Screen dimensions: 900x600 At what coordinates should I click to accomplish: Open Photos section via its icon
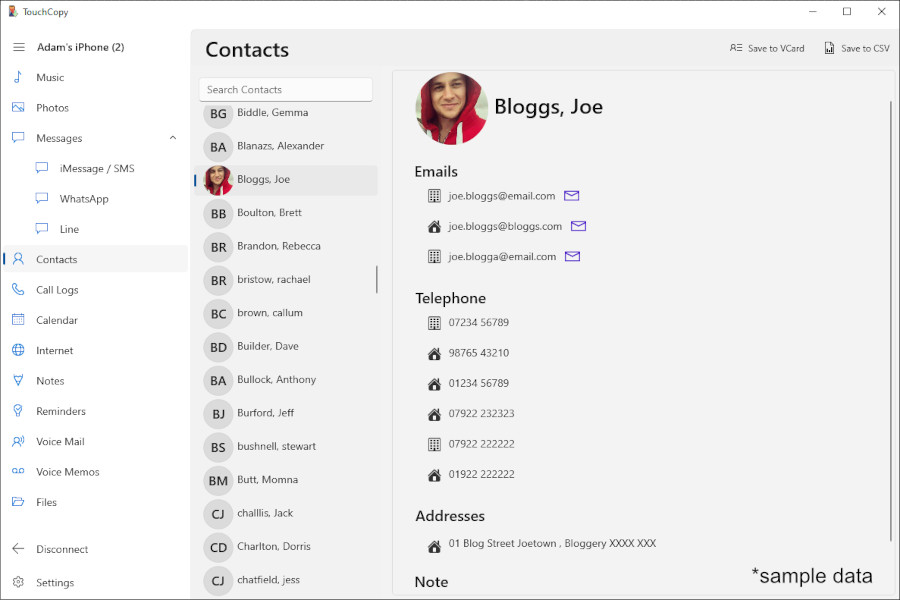(18, 108)
